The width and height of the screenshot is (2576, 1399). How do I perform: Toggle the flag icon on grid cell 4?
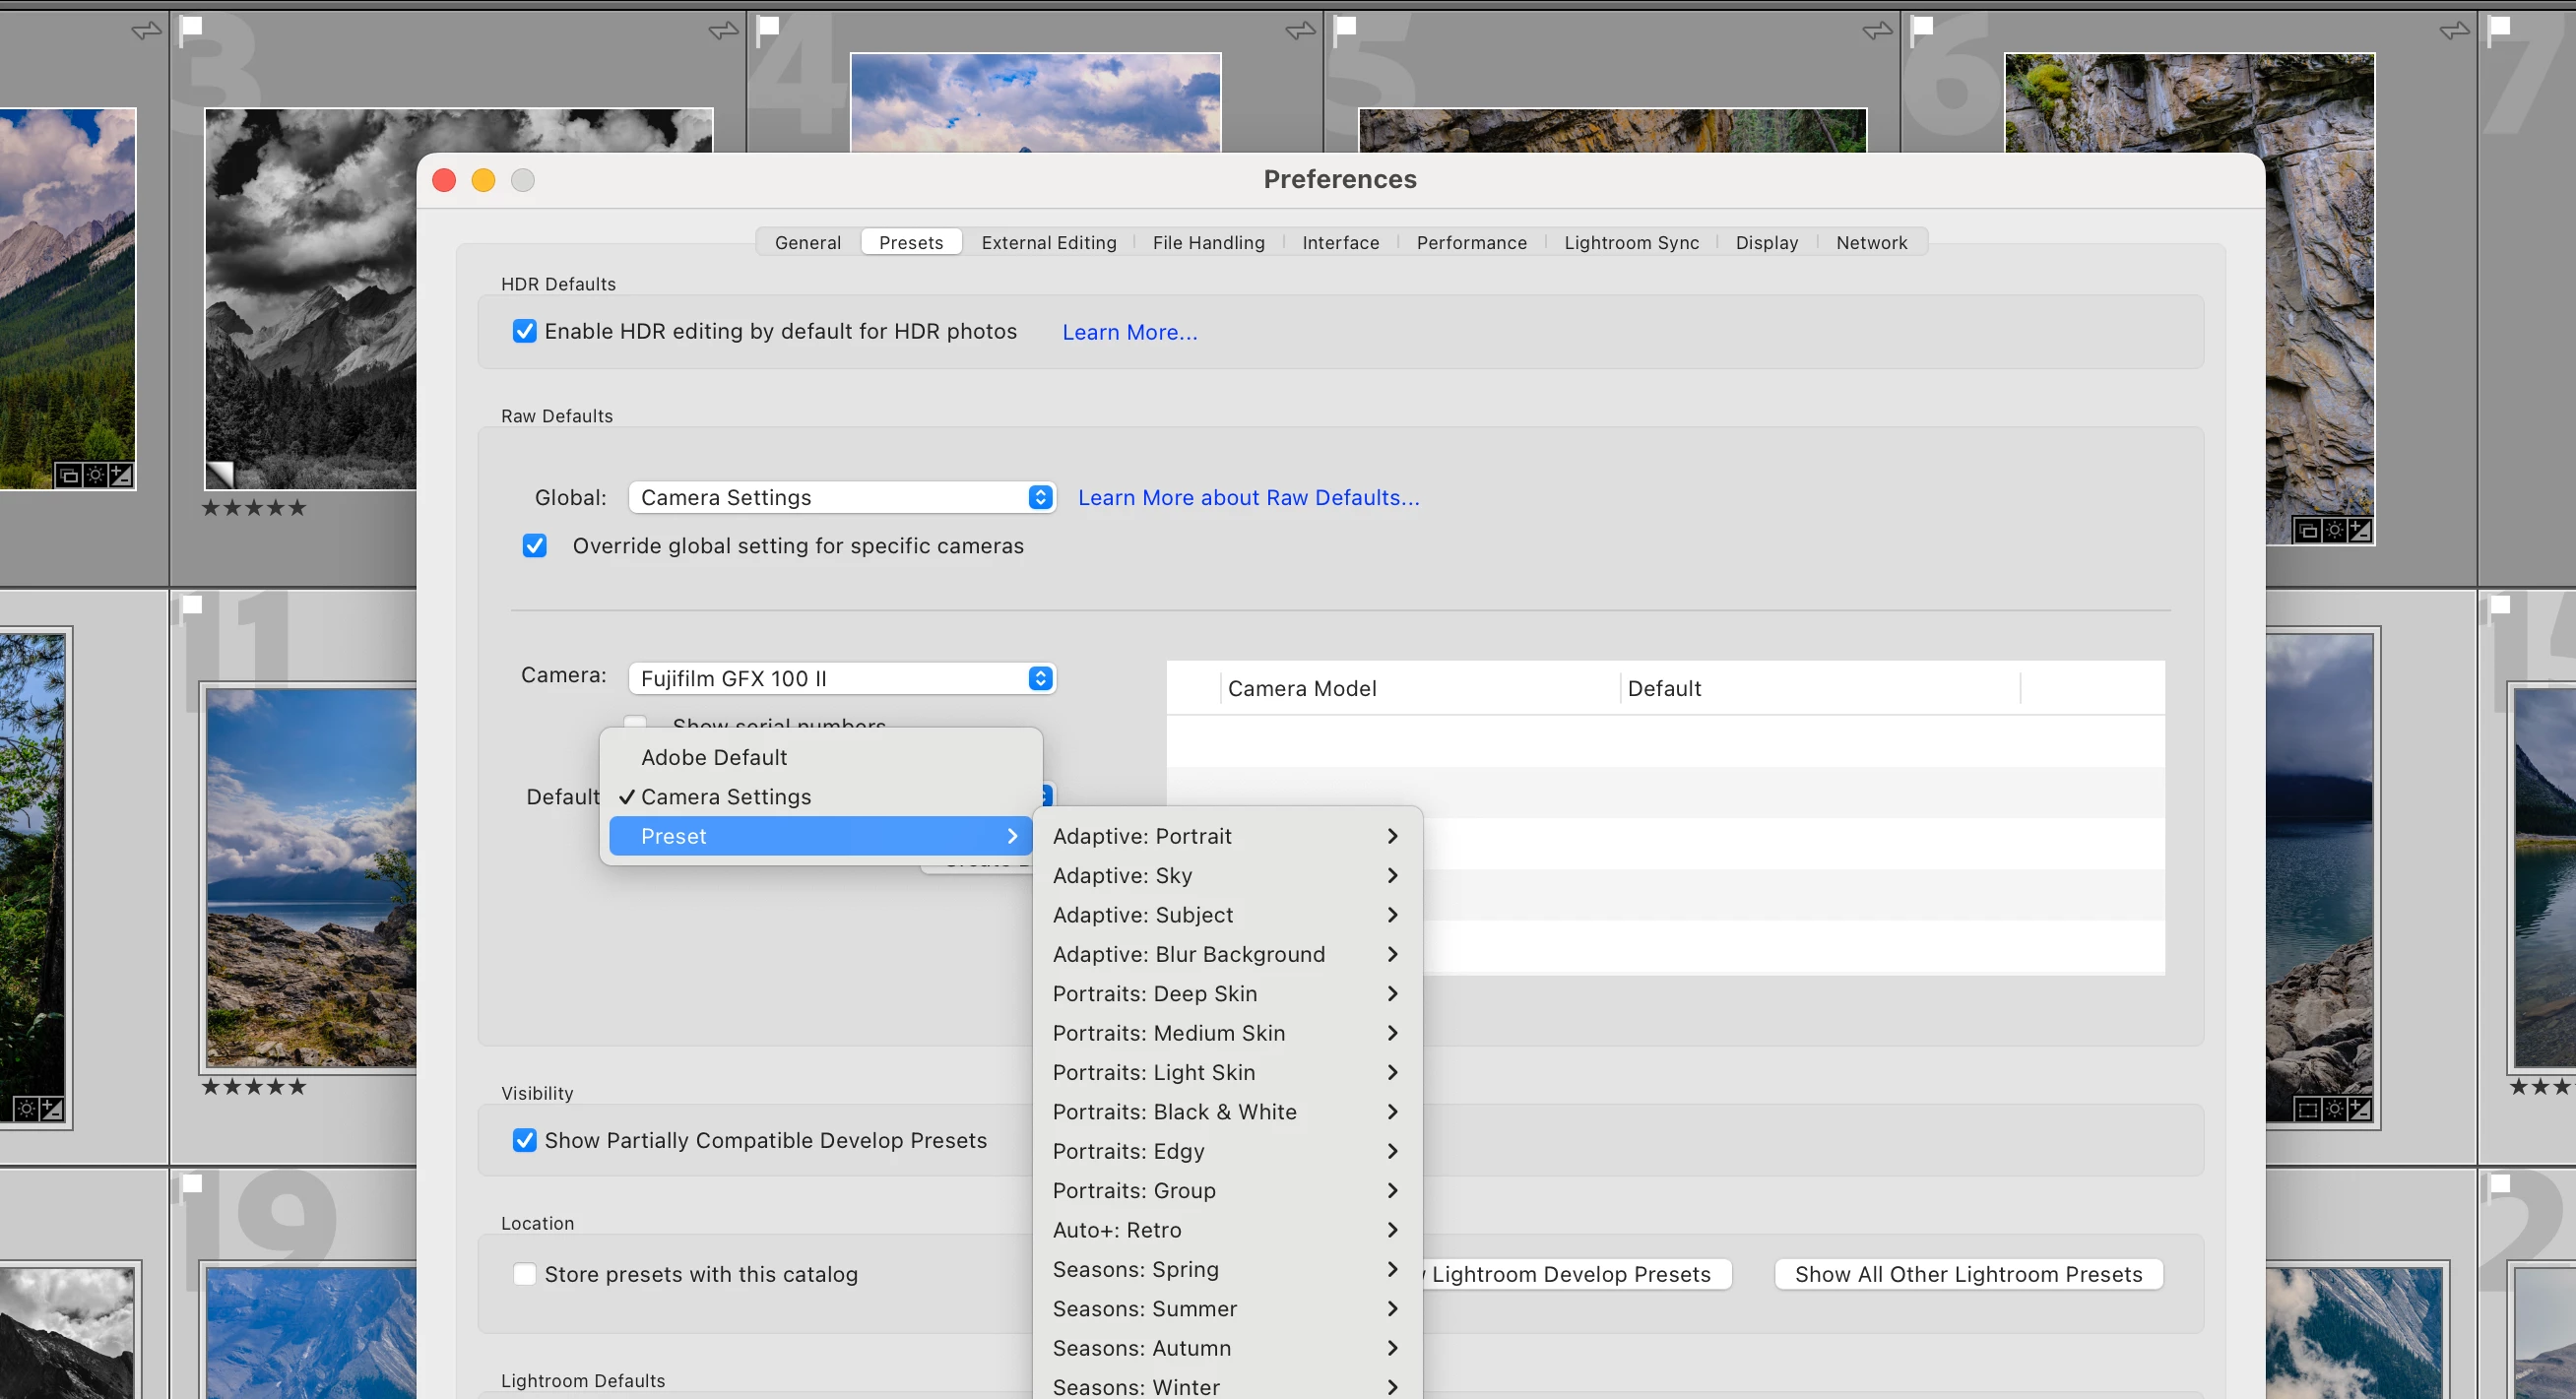tap(768, 29)
